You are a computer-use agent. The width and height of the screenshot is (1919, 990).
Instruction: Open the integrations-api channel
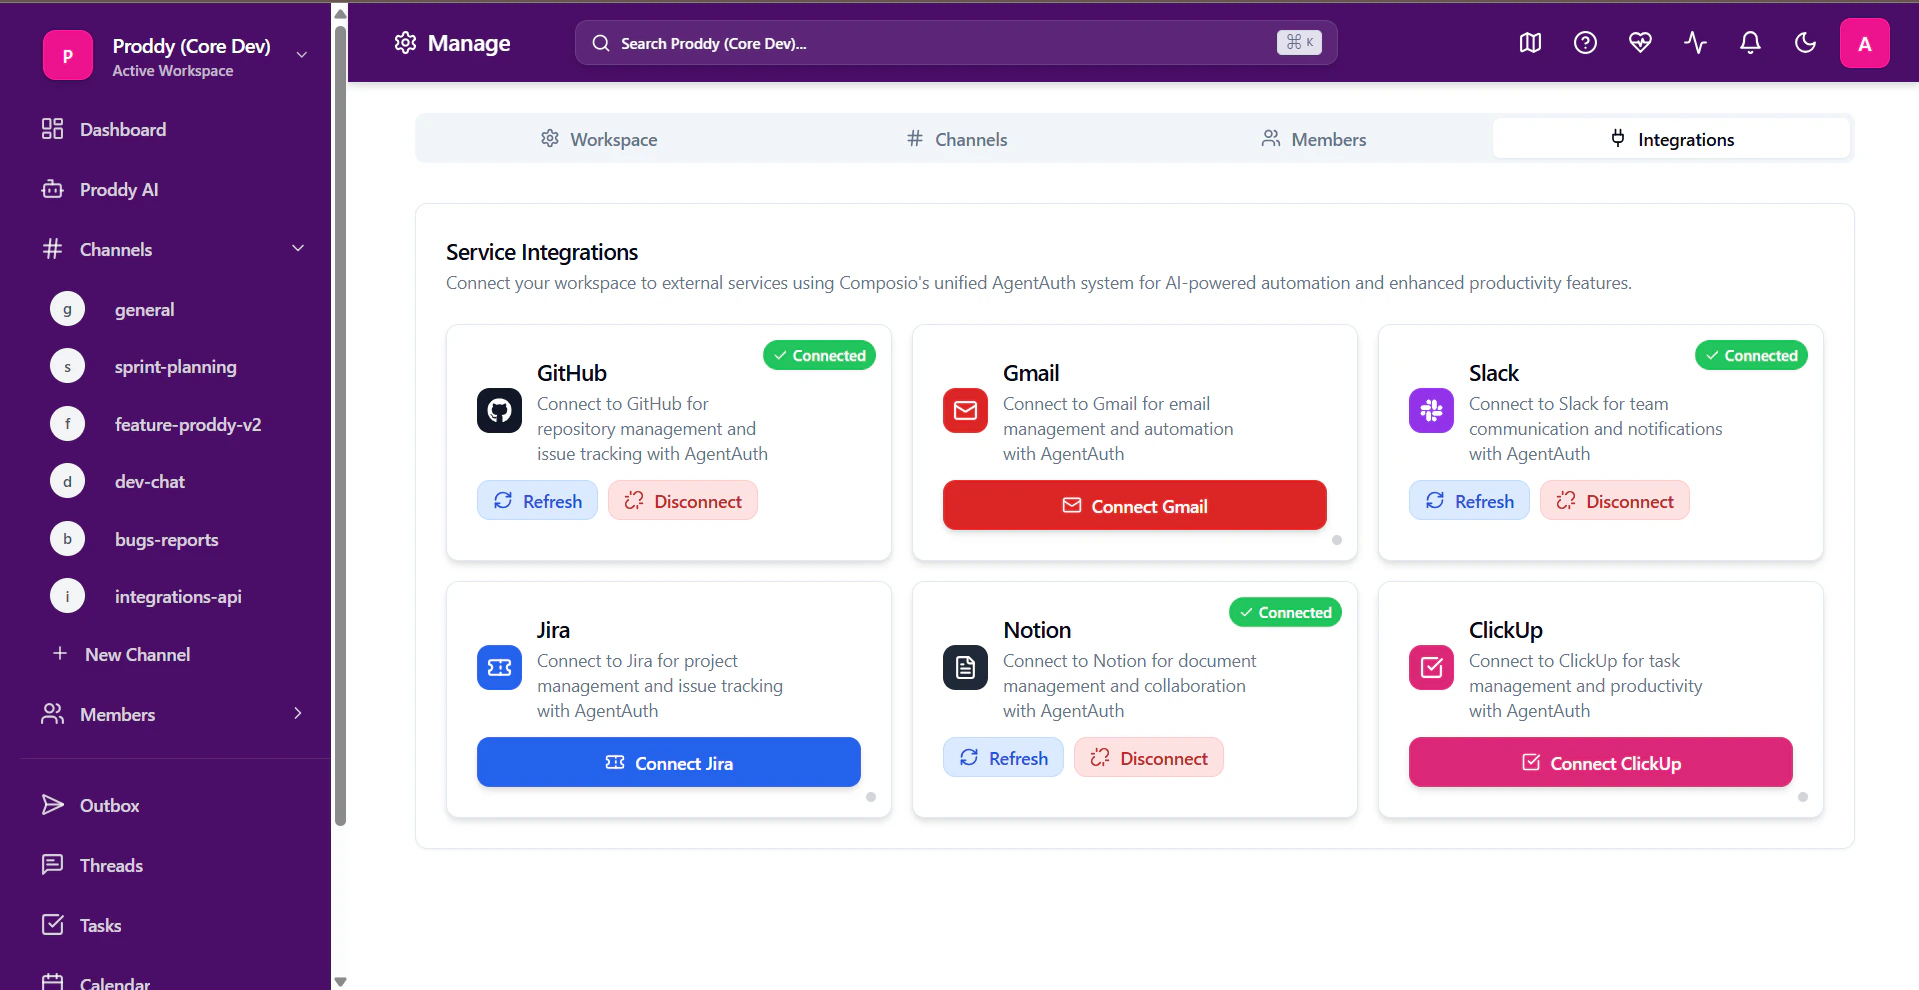tap(178, 596)
